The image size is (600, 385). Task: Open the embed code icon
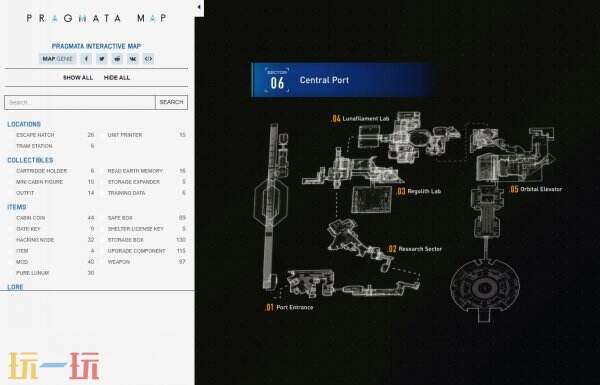148,59
